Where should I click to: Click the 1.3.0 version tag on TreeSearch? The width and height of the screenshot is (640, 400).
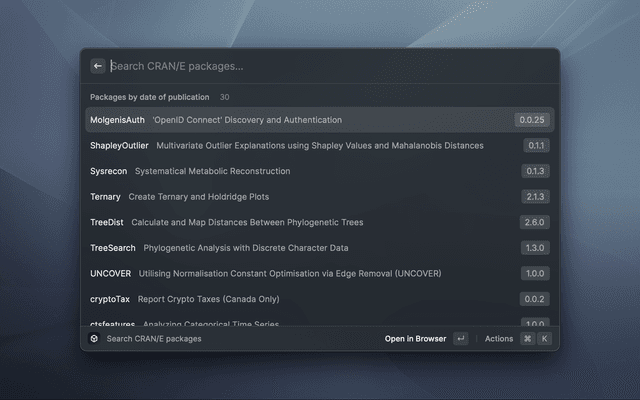pyautogui.click(x=534, y=247)
